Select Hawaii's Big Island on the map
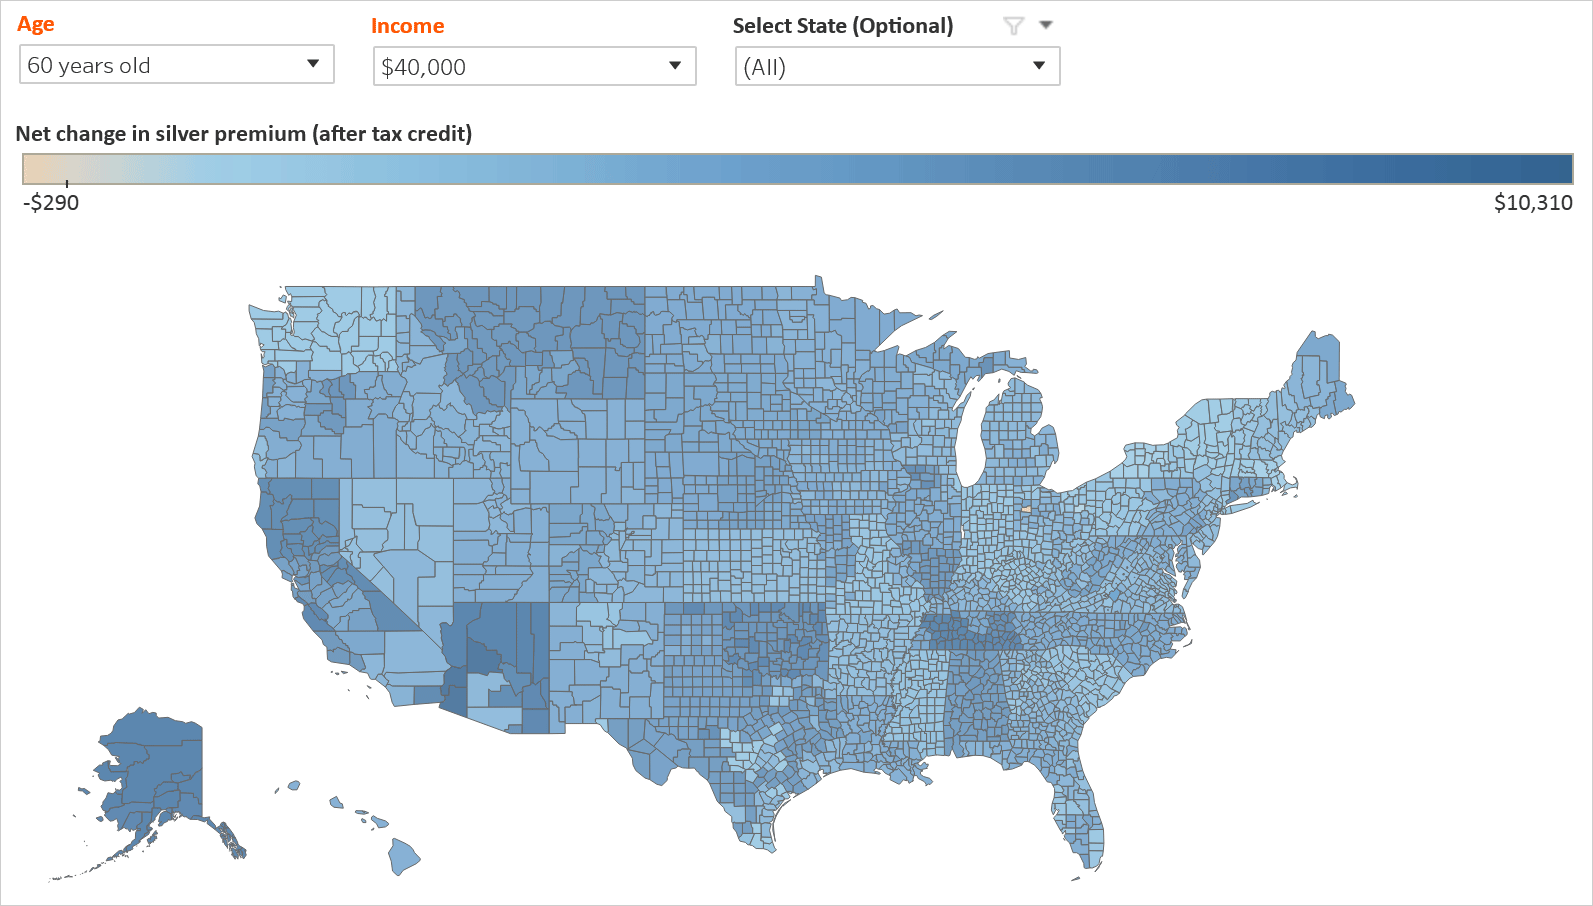 (404, 856)
